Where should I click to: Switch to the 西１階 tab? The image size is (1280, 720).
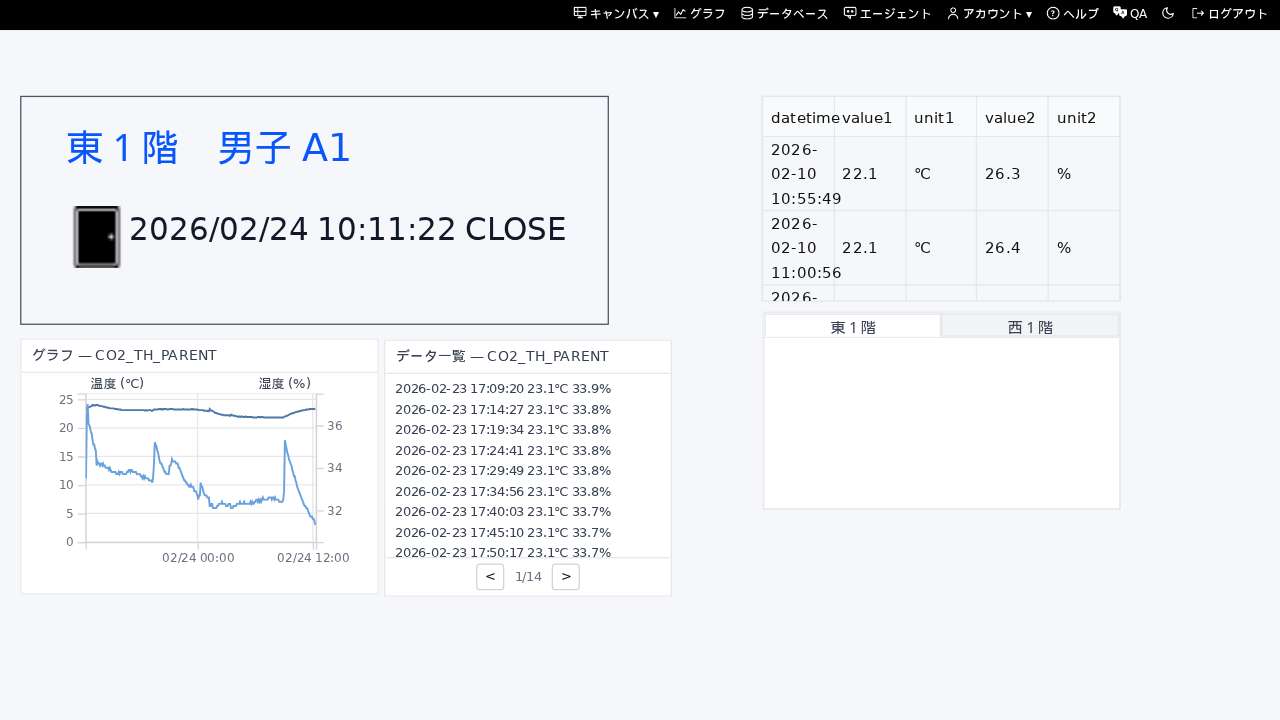click(1030, 327)
